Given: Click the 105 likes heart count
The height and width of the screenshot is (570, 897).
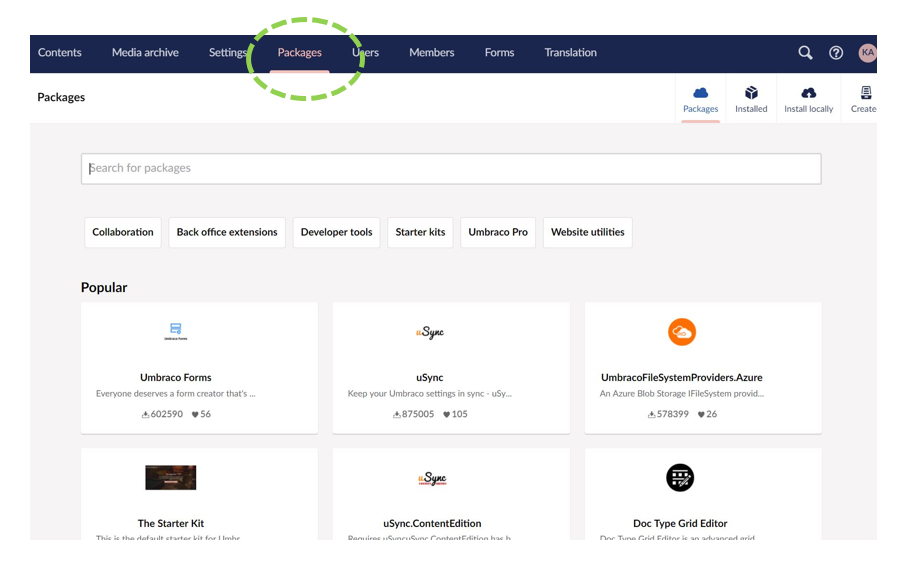Looking at the screenshot, I should 455,414.
